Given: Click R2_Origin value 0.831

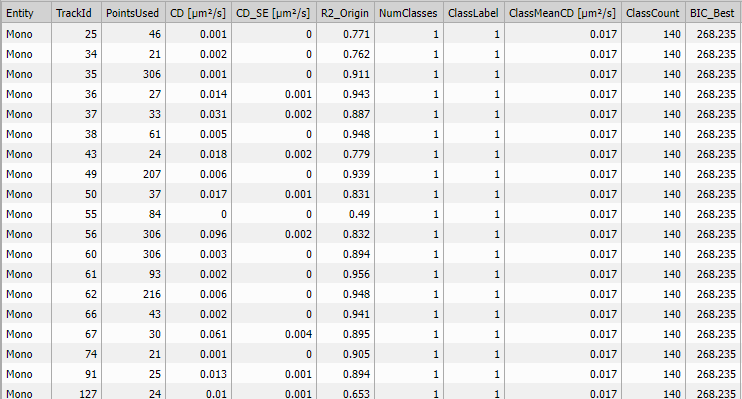Looking at the screenshot, I should [356, 194].
